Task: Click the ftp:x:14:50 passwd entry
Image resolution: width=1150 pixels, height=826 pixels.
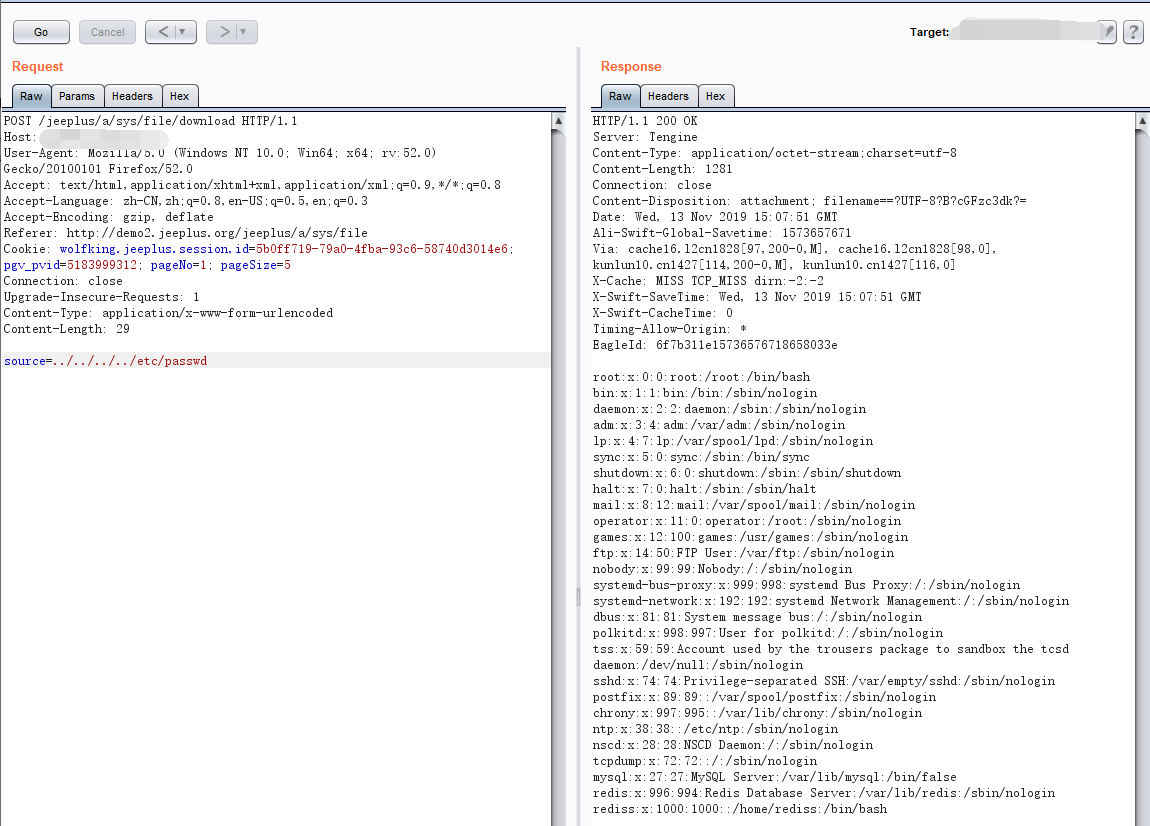Action: [744, 553]
